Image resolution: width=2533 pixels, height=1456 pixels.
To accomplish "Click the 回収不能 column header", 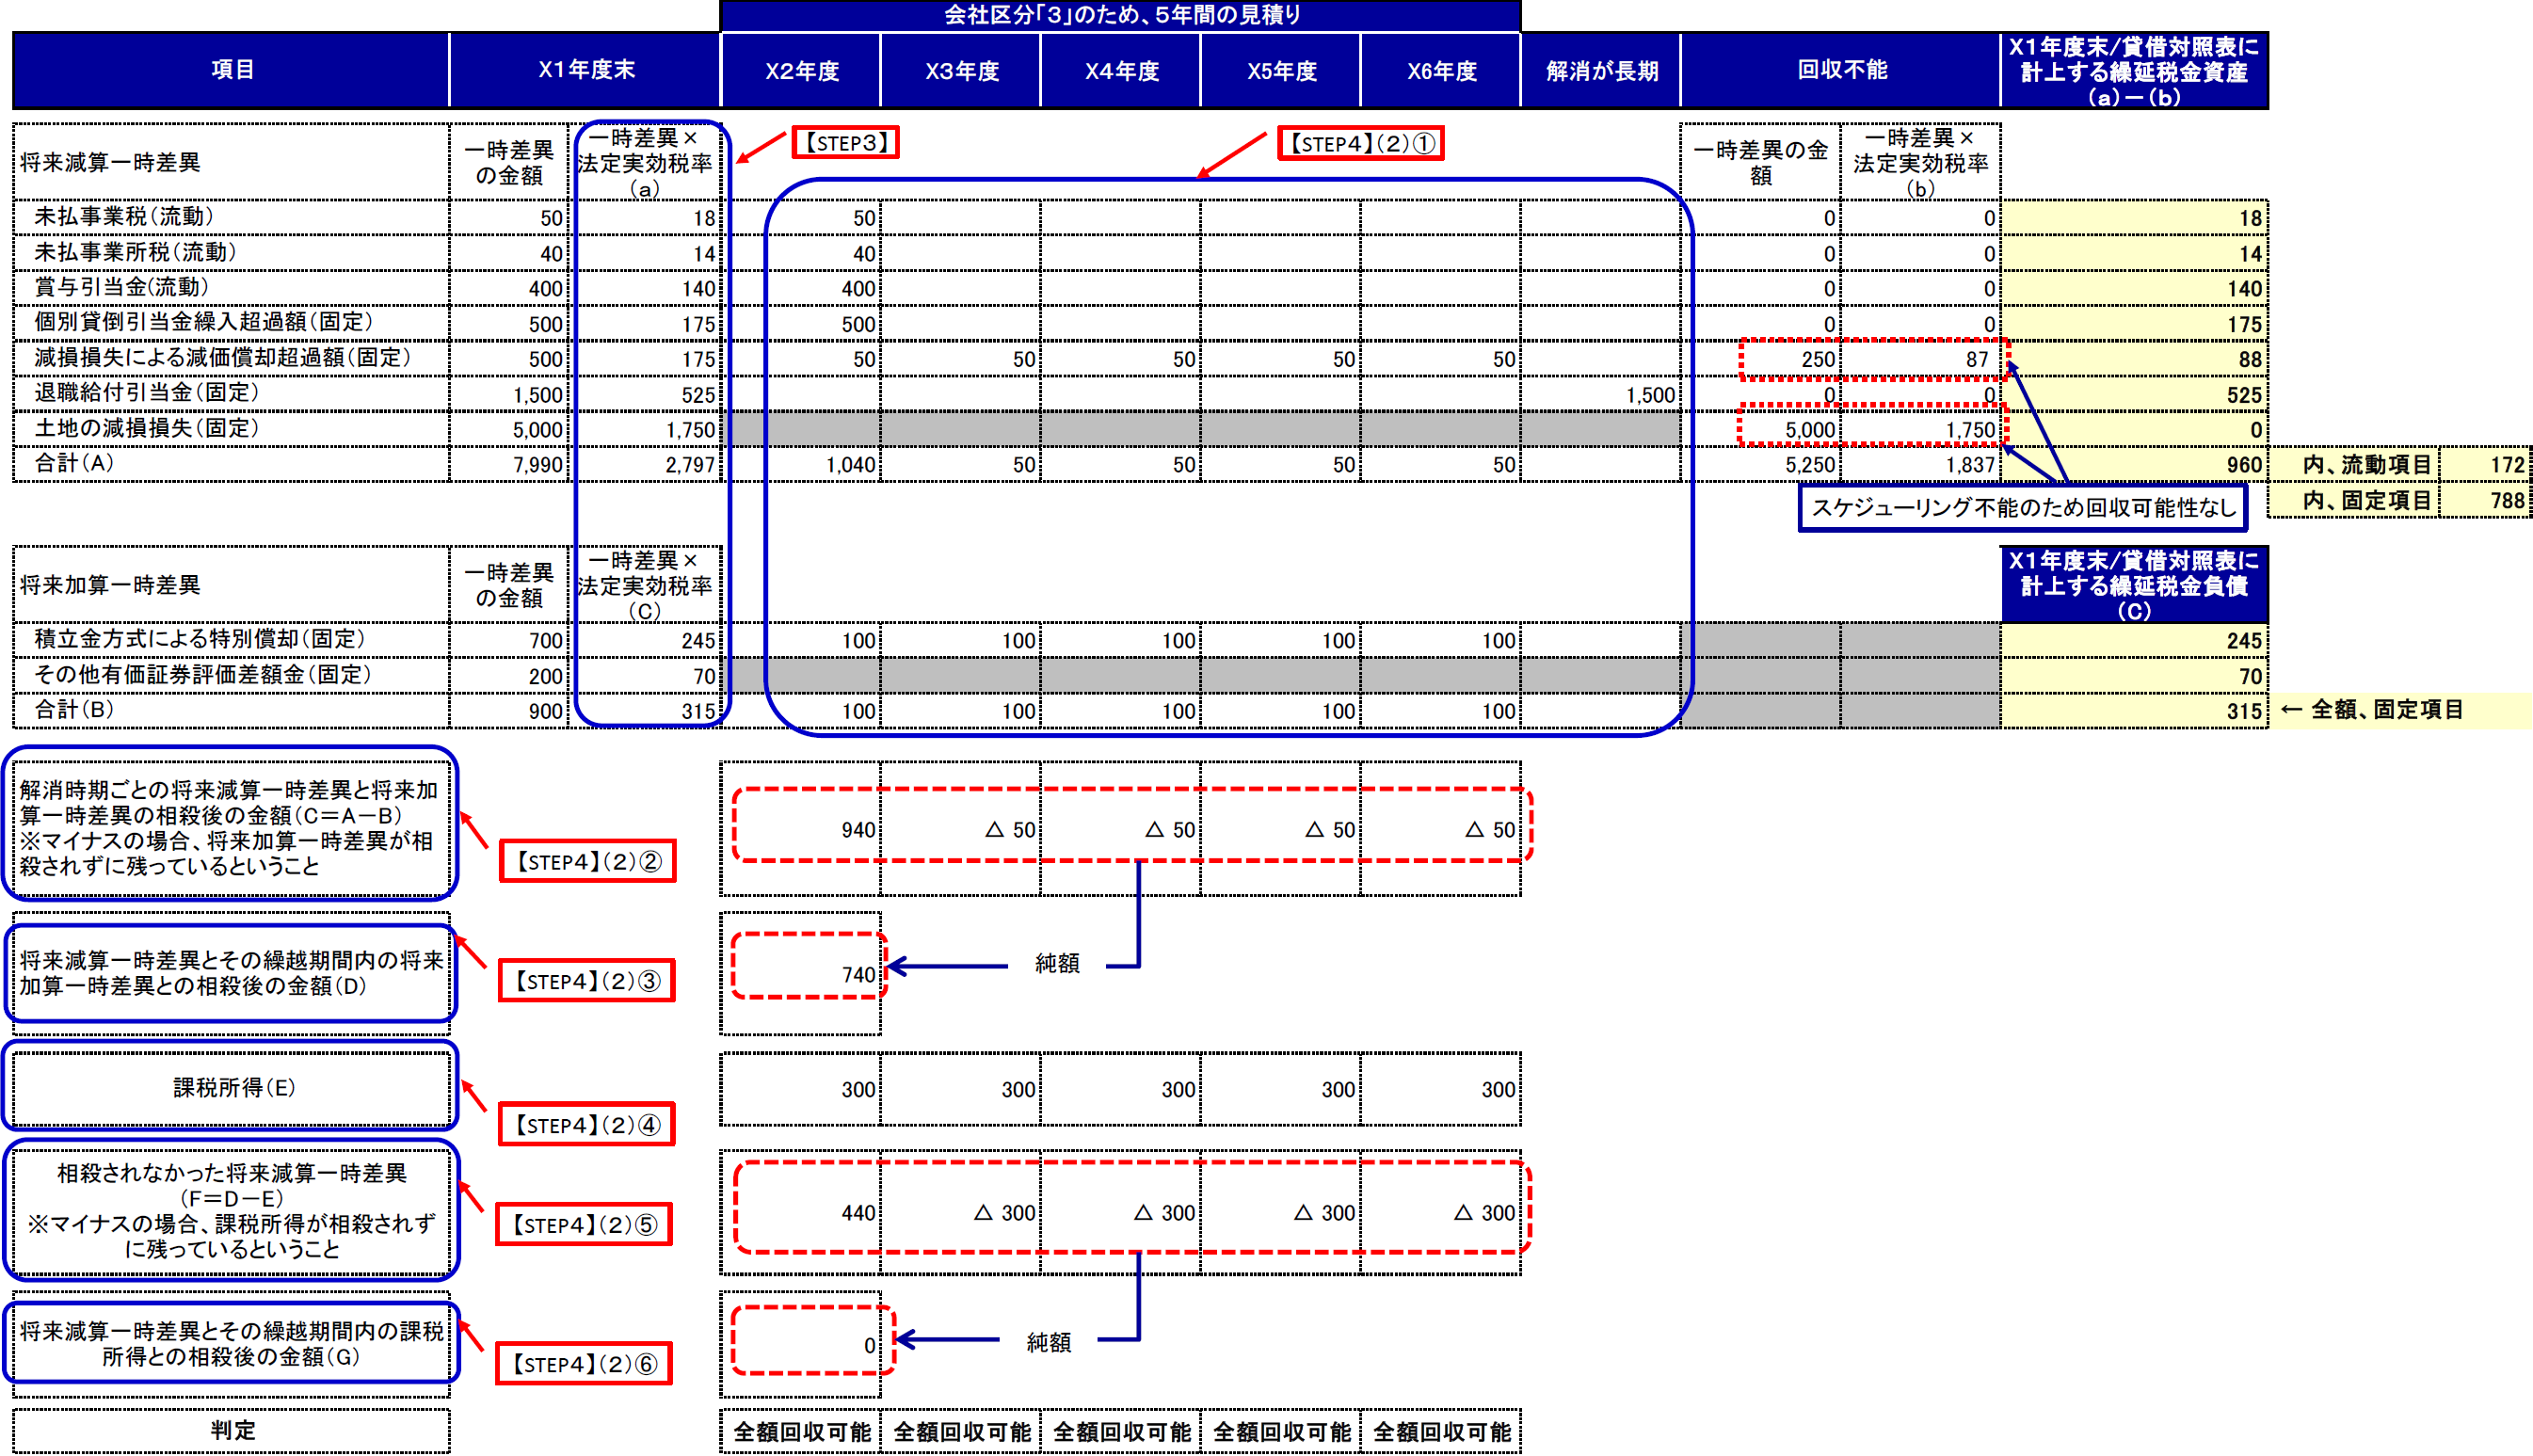I will [1841, 70].
